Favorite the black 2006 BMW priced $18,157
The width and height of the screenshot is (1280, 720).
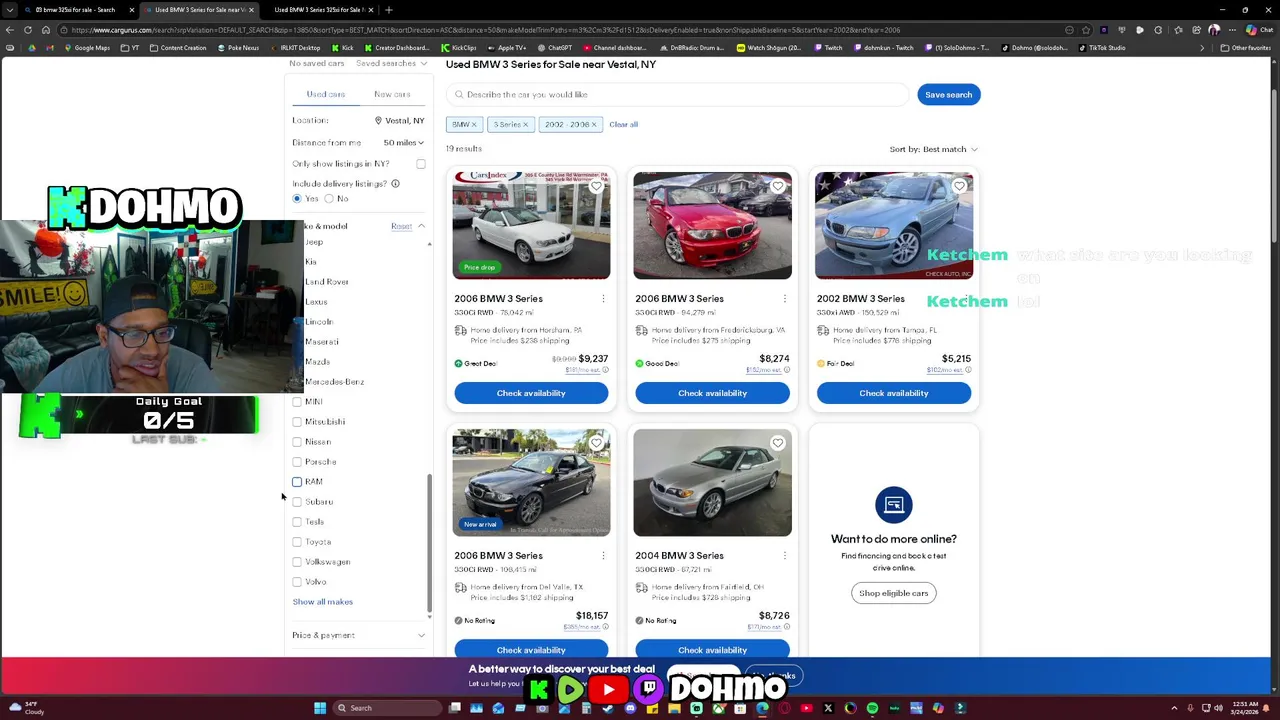tap(596, 443)
